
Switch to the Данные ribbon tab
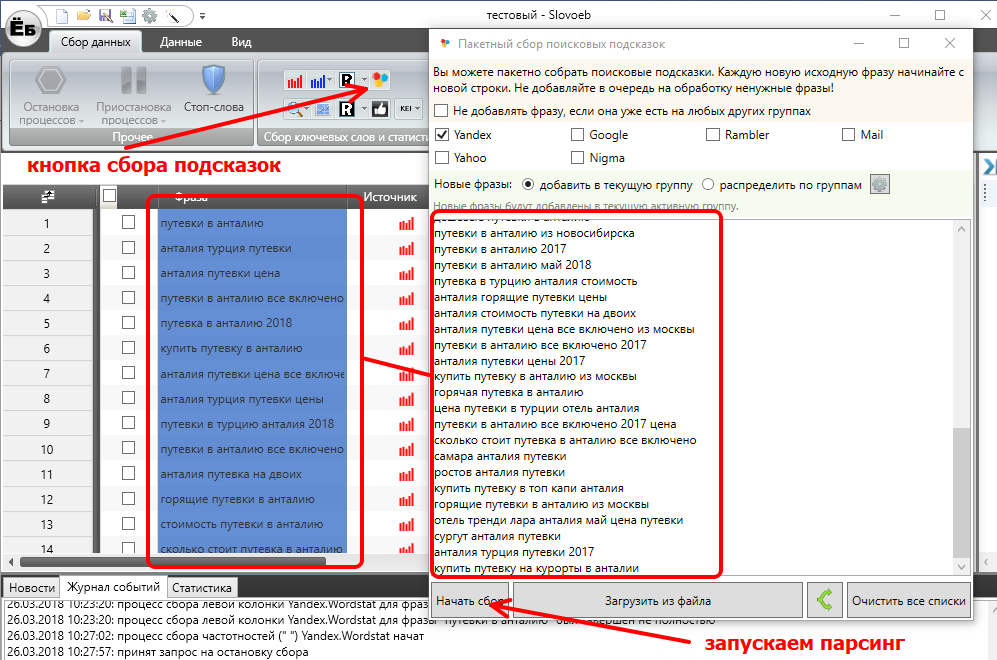pyautogui.click(x=181, y=42)
